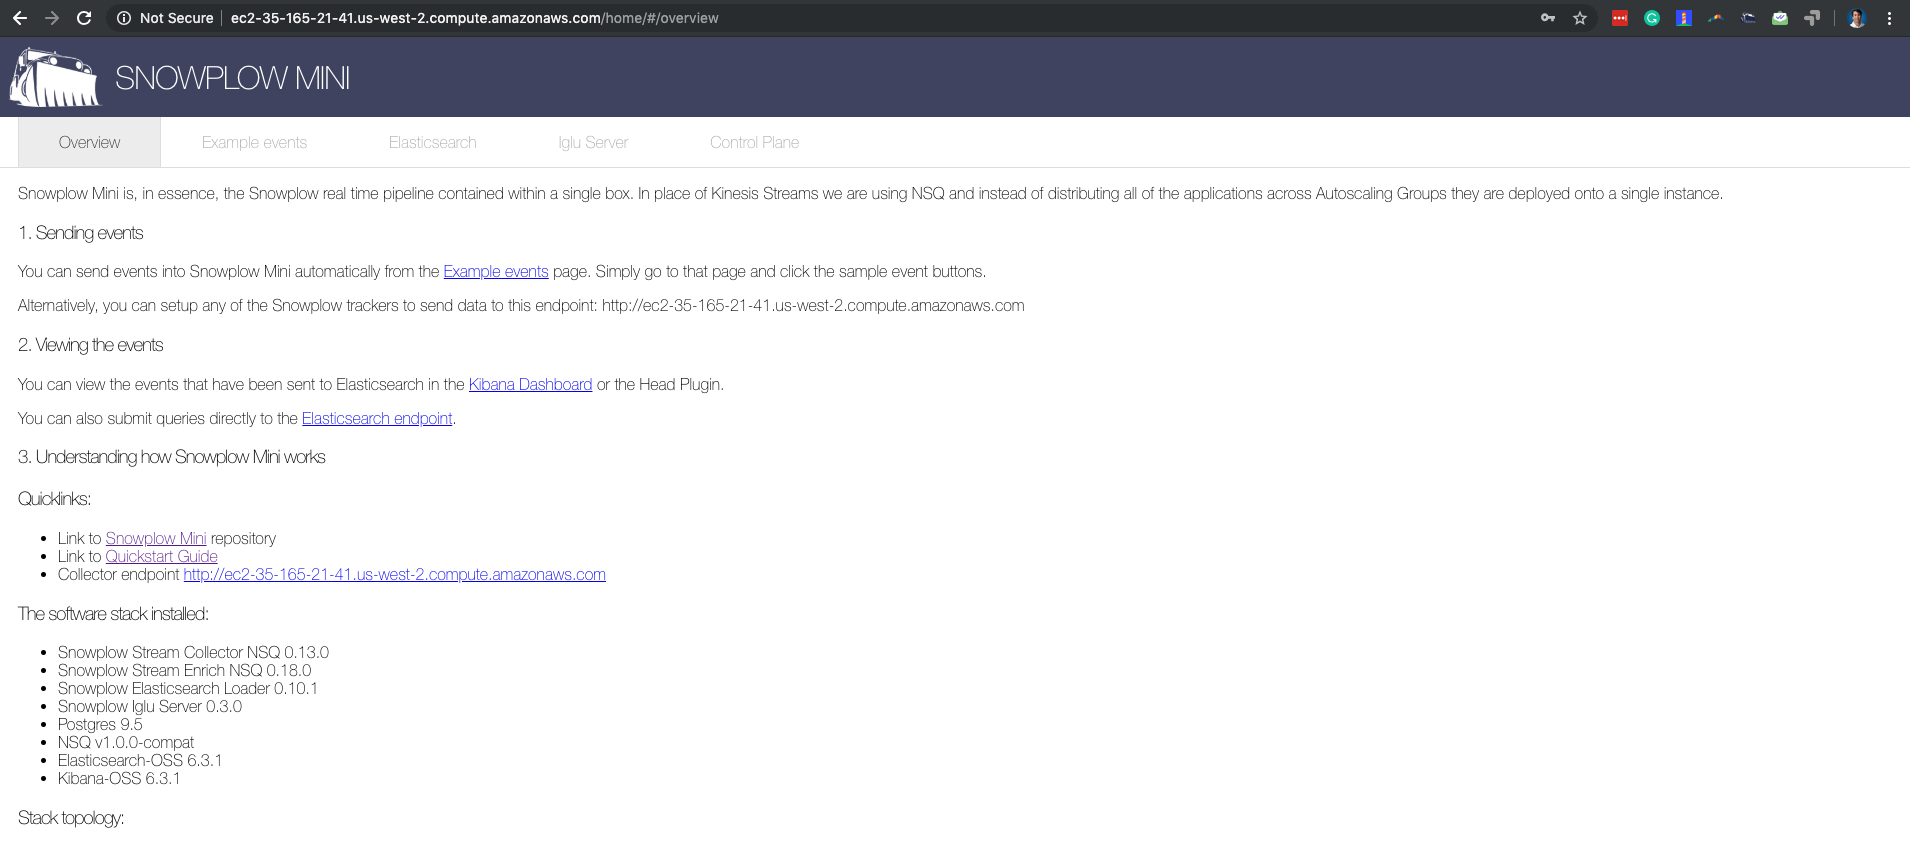
Task: Click the 'Elasticsearch-OSS 6.3.1' list item
Action: point(140,760)
